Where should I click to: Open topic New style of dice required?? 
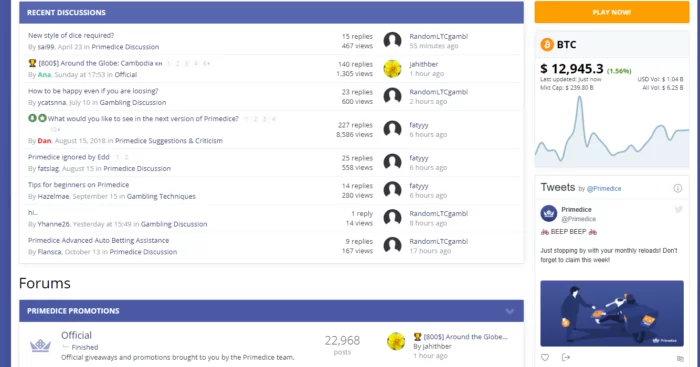click(71, 35)
